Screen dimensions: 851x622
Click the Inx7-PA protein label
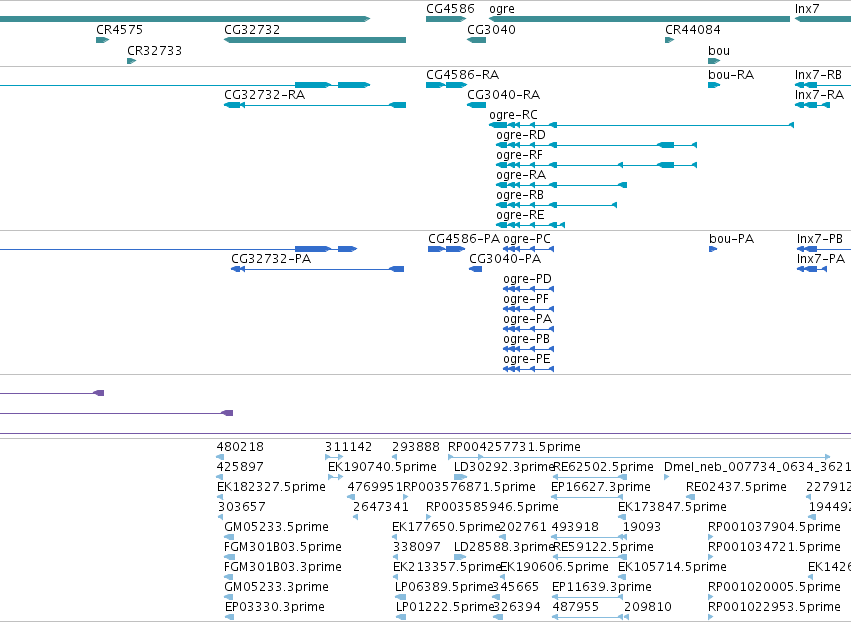click(821, 259)
